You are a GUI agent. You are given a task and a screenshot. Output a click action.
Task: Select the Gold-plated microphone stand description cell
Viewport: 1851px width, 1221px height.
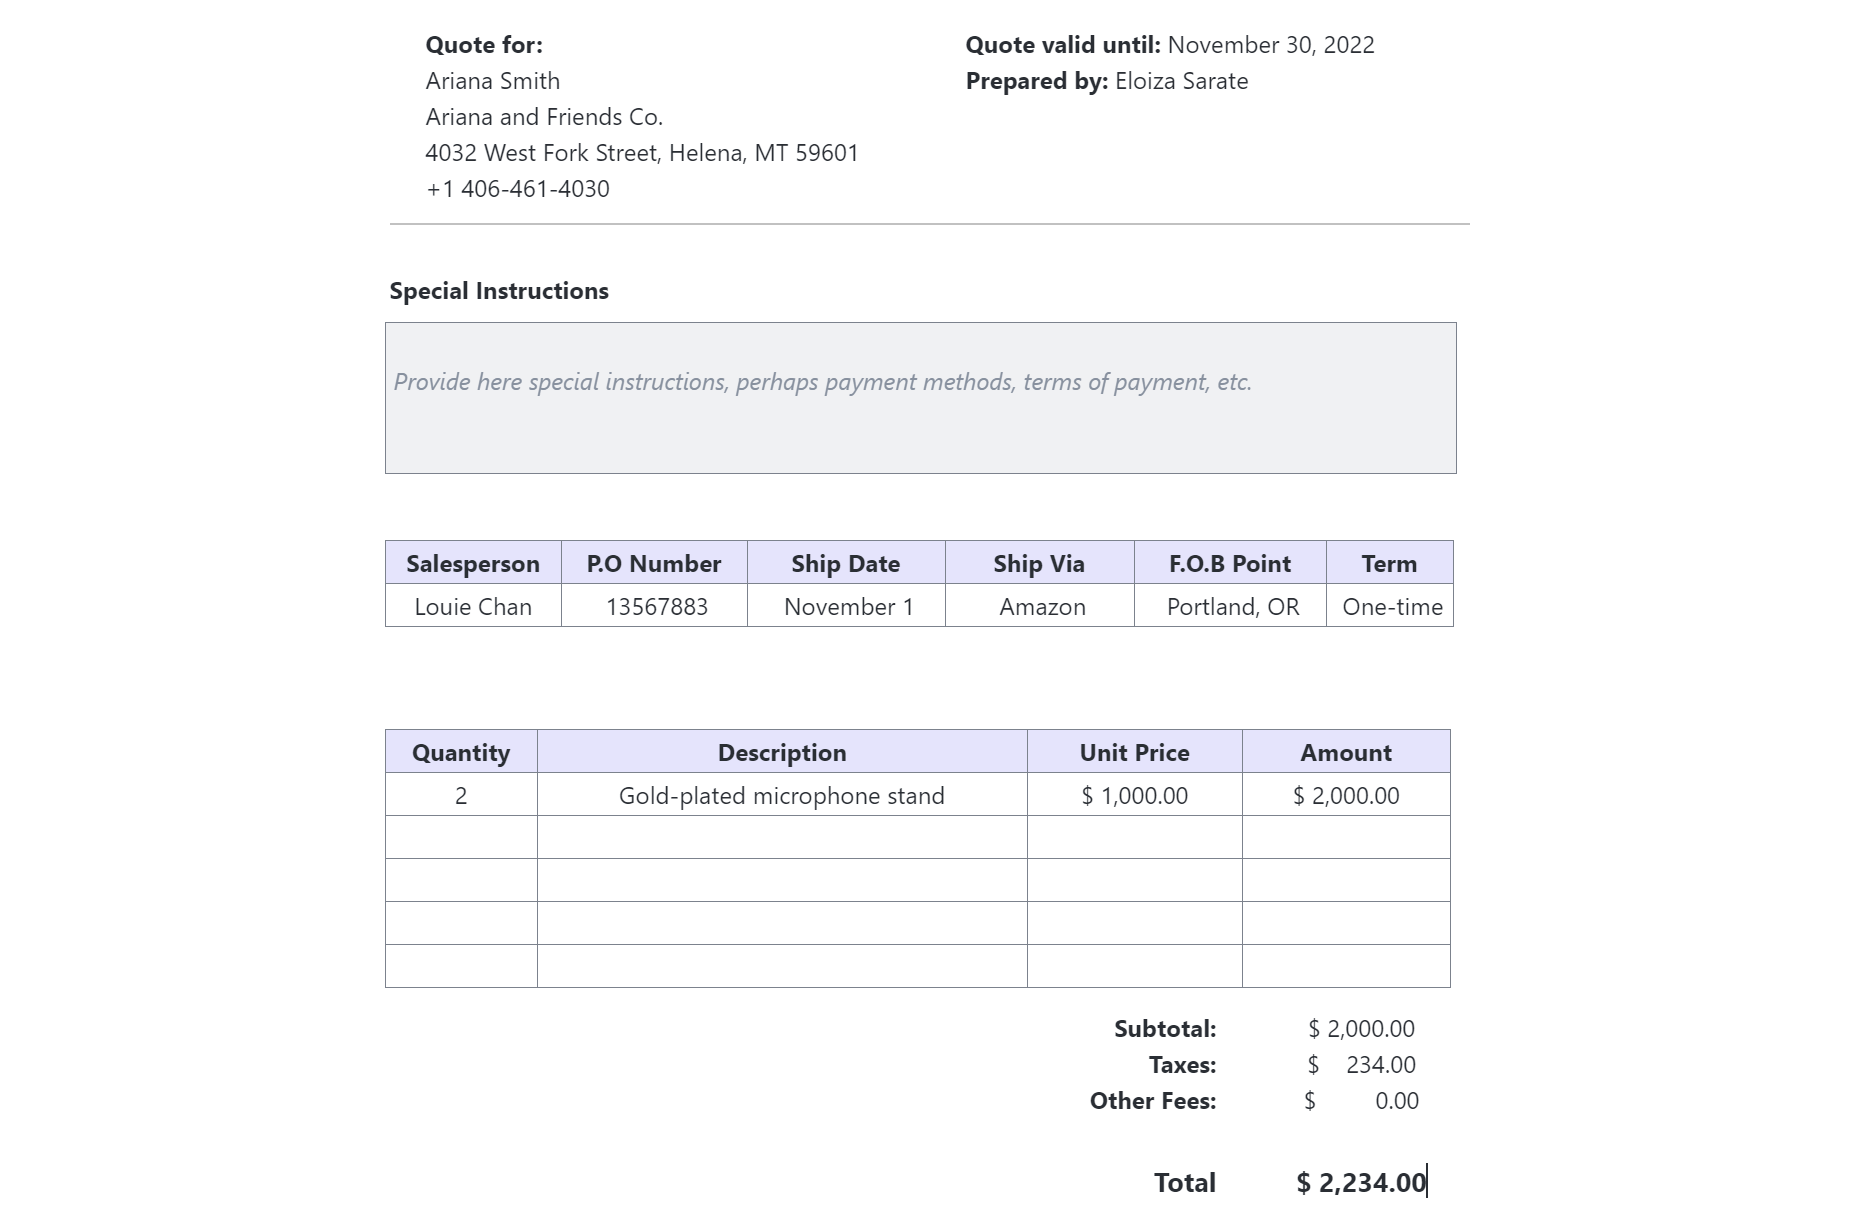pos(781,796)
